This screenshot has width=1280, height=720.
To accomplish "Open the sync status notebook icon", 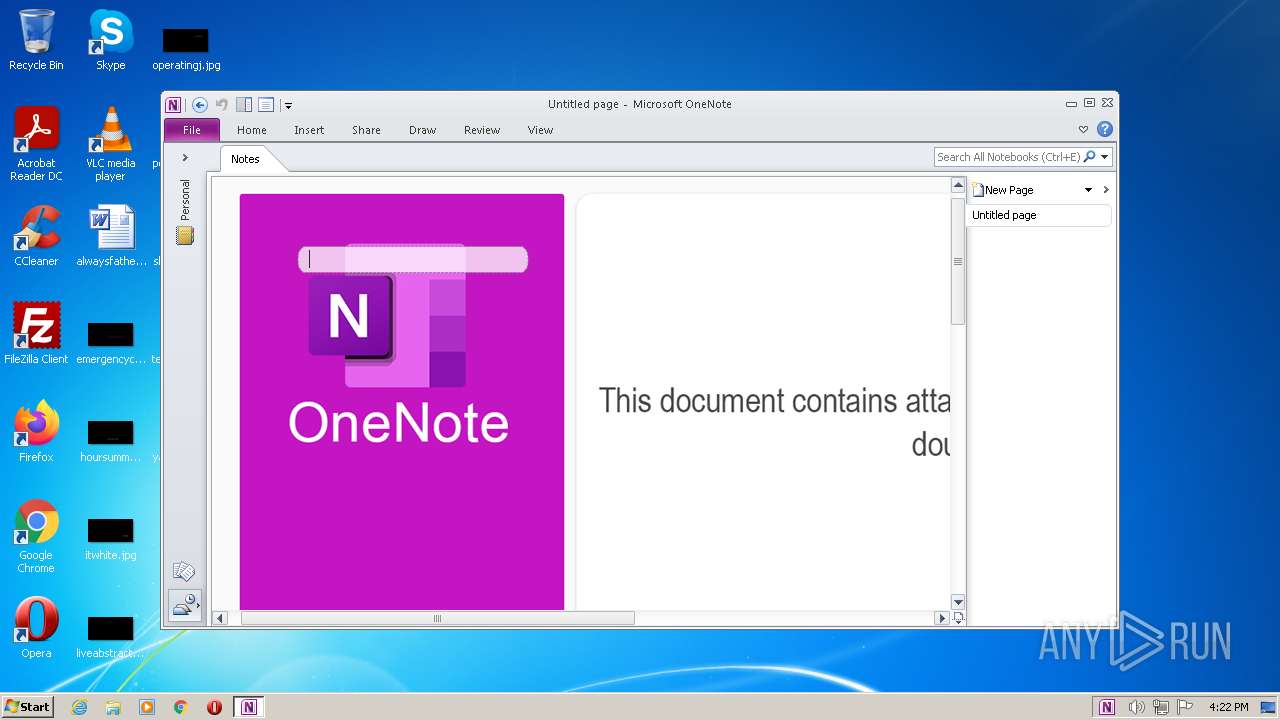I will pyautogui.click(x=185, y=605).
